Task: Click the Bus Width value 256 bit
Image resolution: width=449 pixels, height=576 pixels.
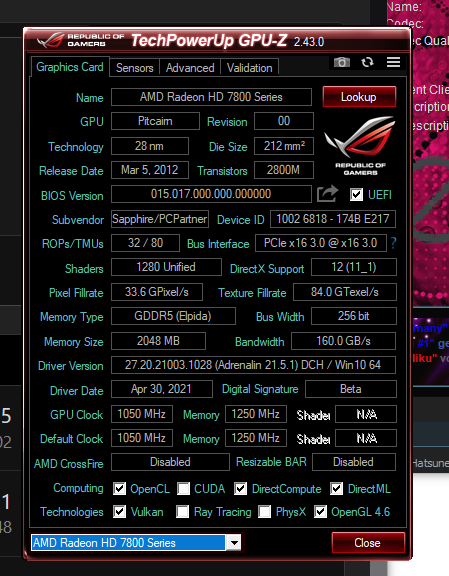Action: [354, 316]
